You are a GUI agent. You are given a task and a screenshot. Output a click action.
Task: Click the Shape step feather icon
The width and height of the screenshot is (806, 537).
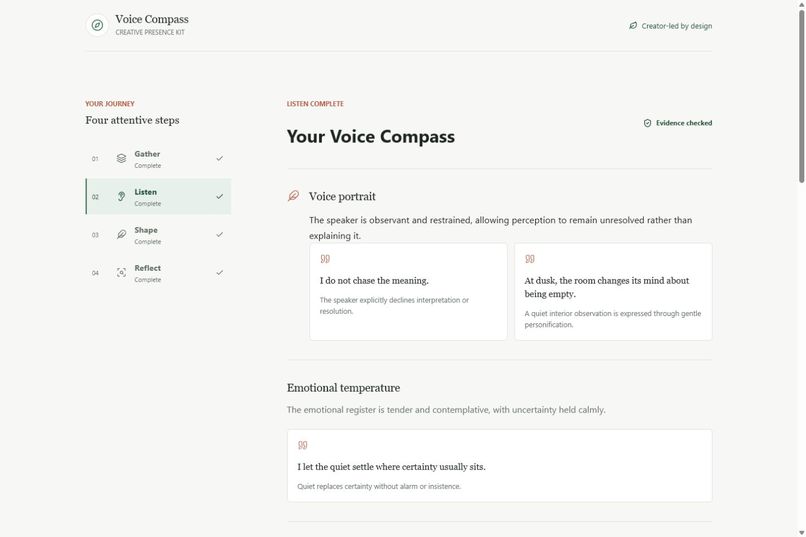(121, 234)
